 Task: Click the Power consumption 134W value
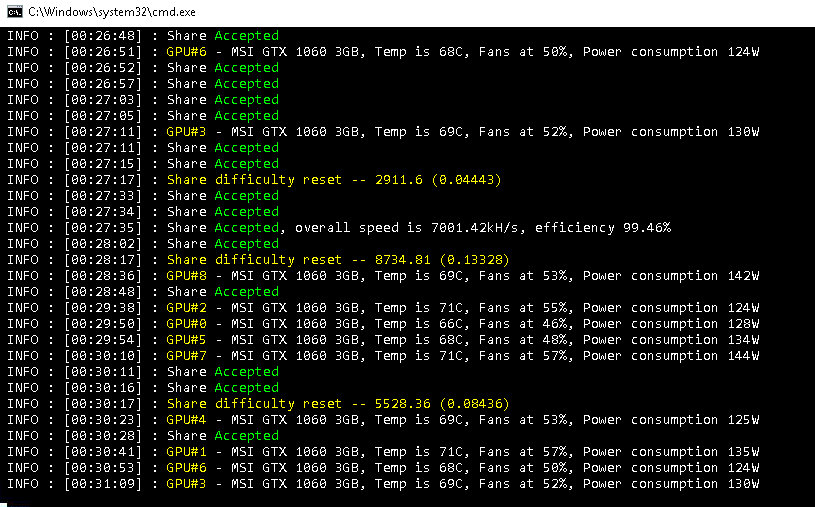671,340
